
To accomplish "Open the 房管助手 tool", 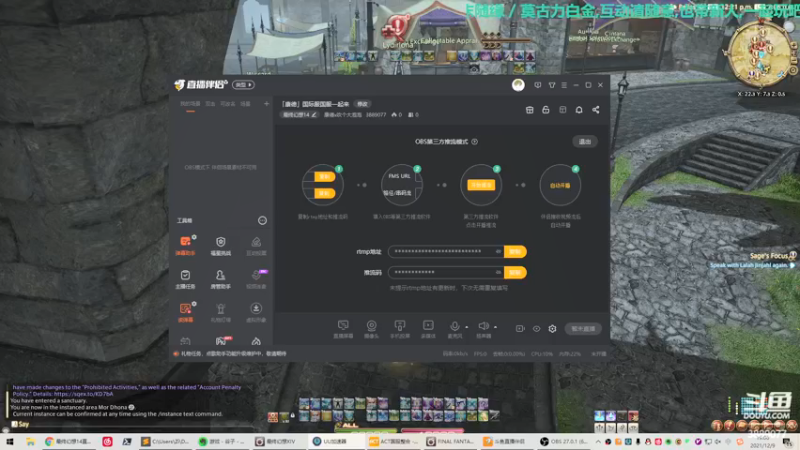I will (x=220, y=279).
